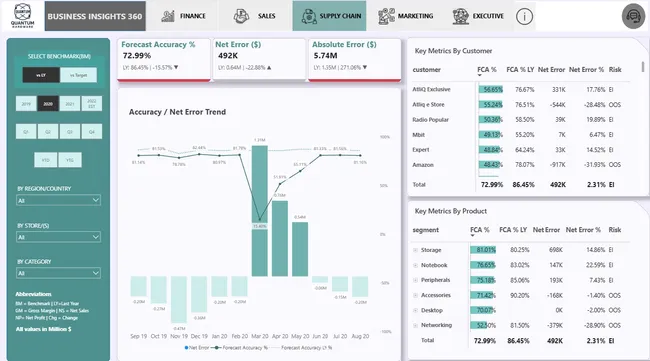Select the vs LY benchmark
The image size is (650, 361).
(41, 75)
